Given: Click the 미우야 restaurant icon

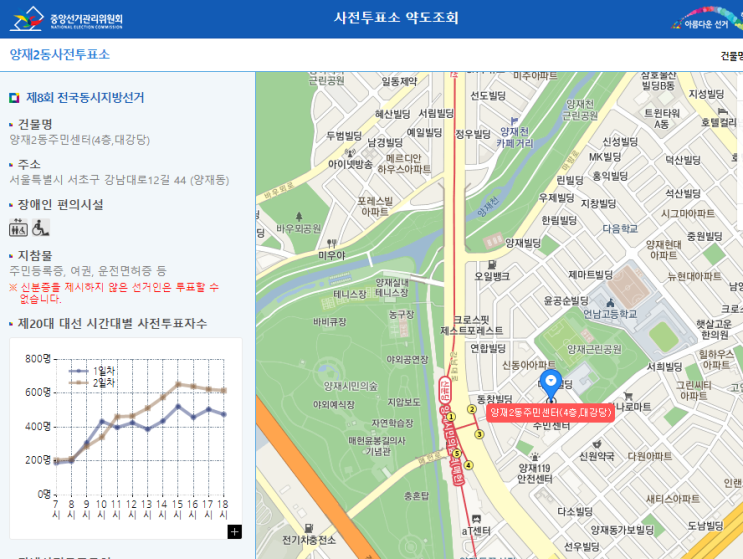Looking at the screenshot, I should [332, 243].
